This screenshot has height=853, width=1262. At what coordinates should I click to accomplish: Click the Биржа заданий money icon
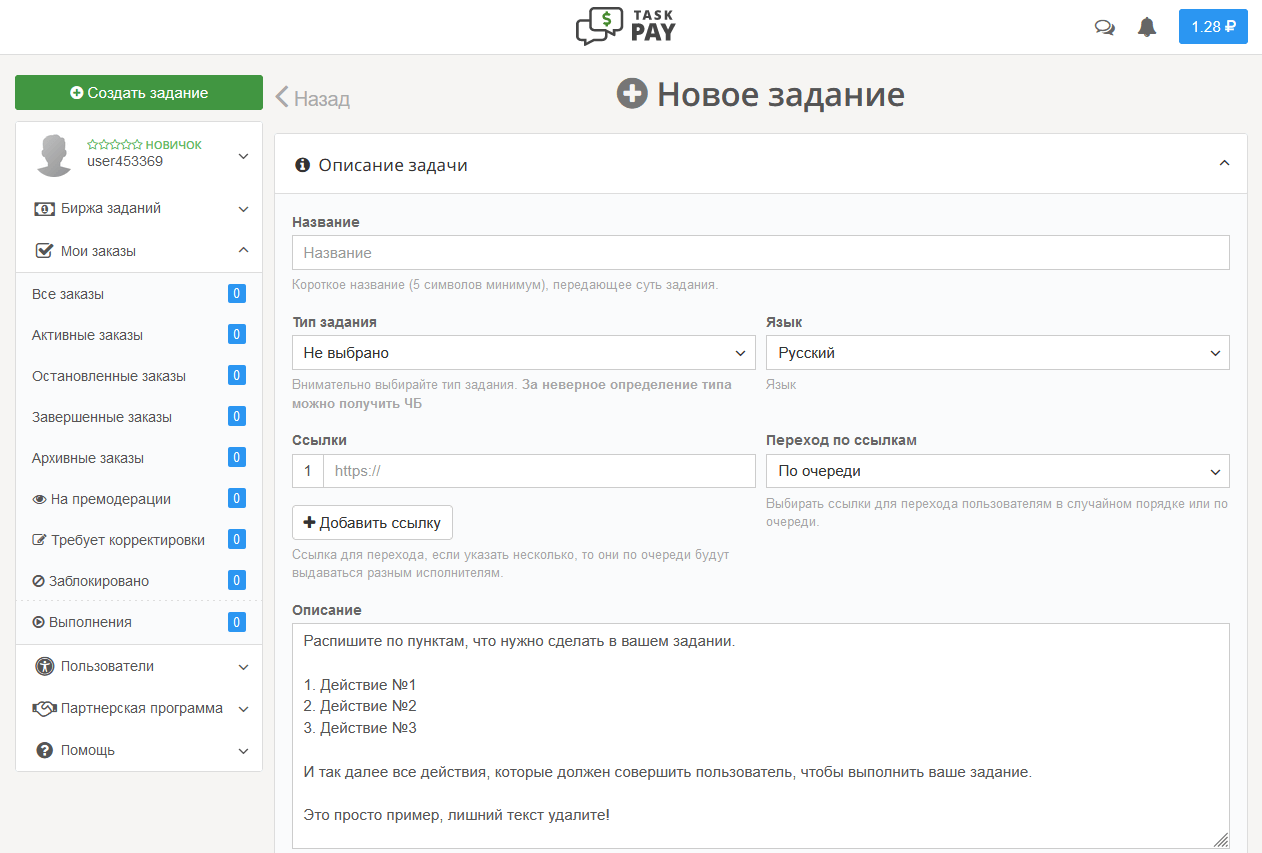44,209
